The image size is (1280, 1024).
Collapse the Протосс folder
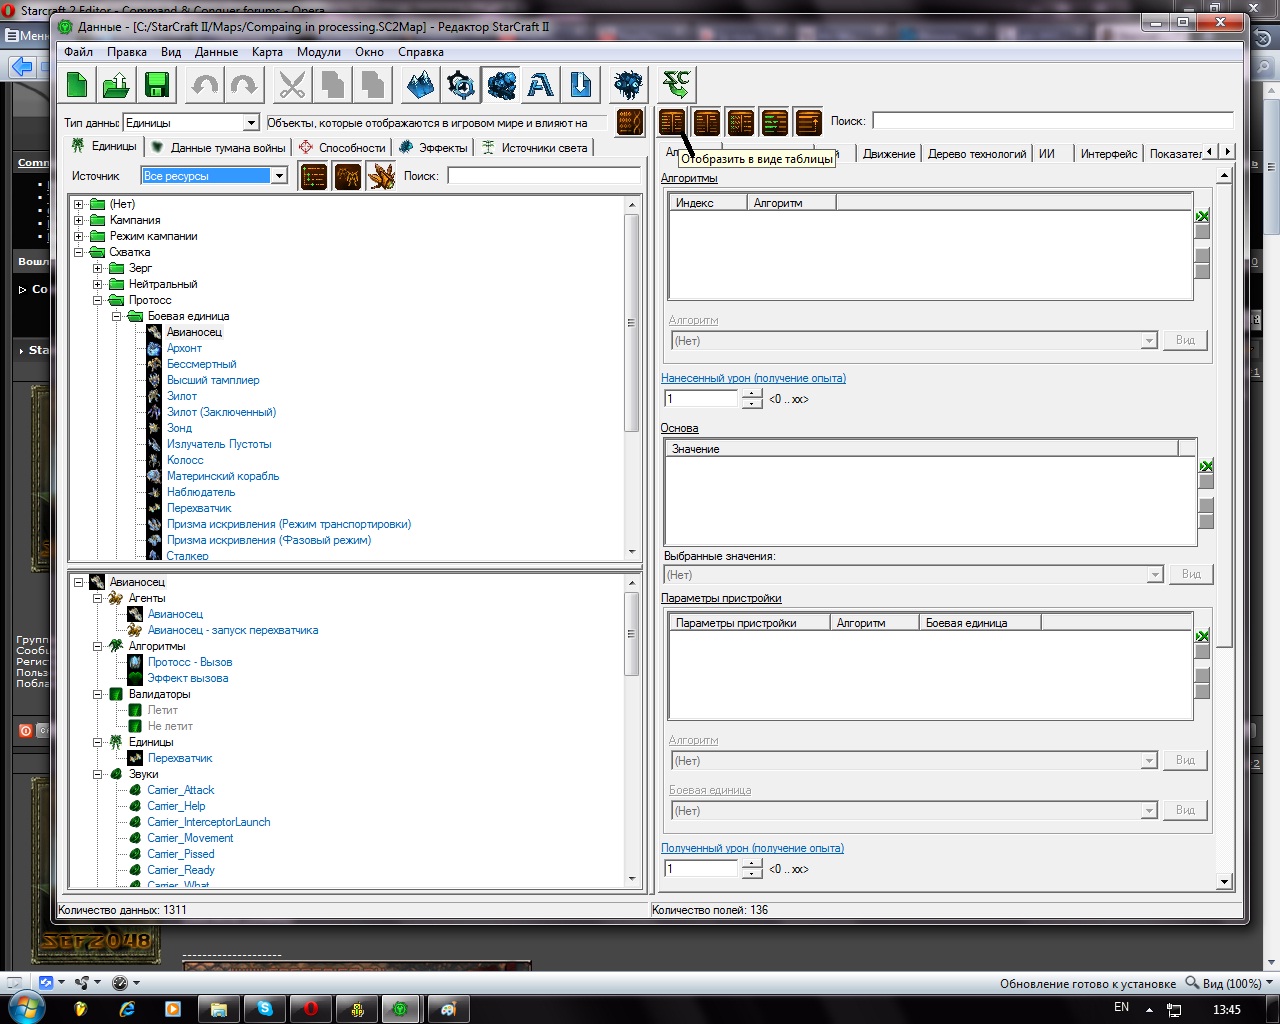[x=97, y=300]
